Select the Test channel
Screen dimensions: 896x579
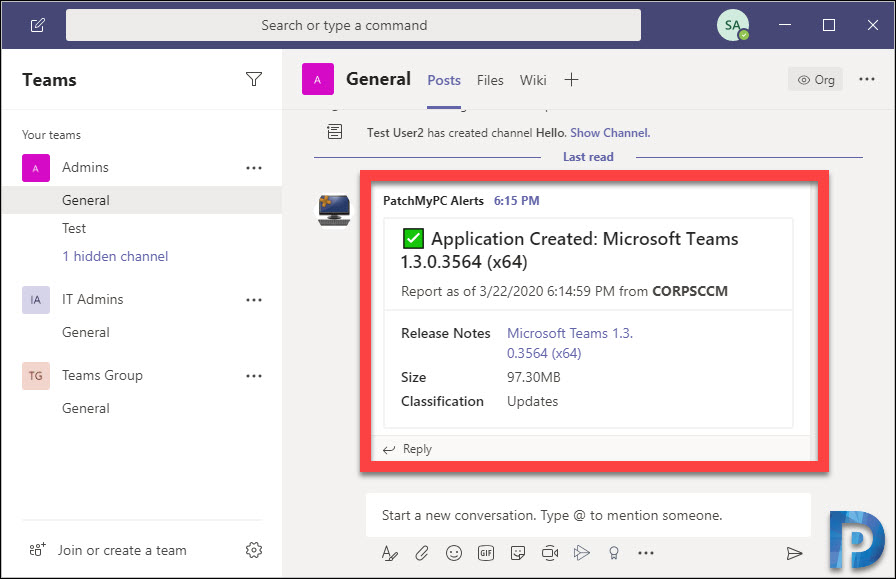point(142,228)
